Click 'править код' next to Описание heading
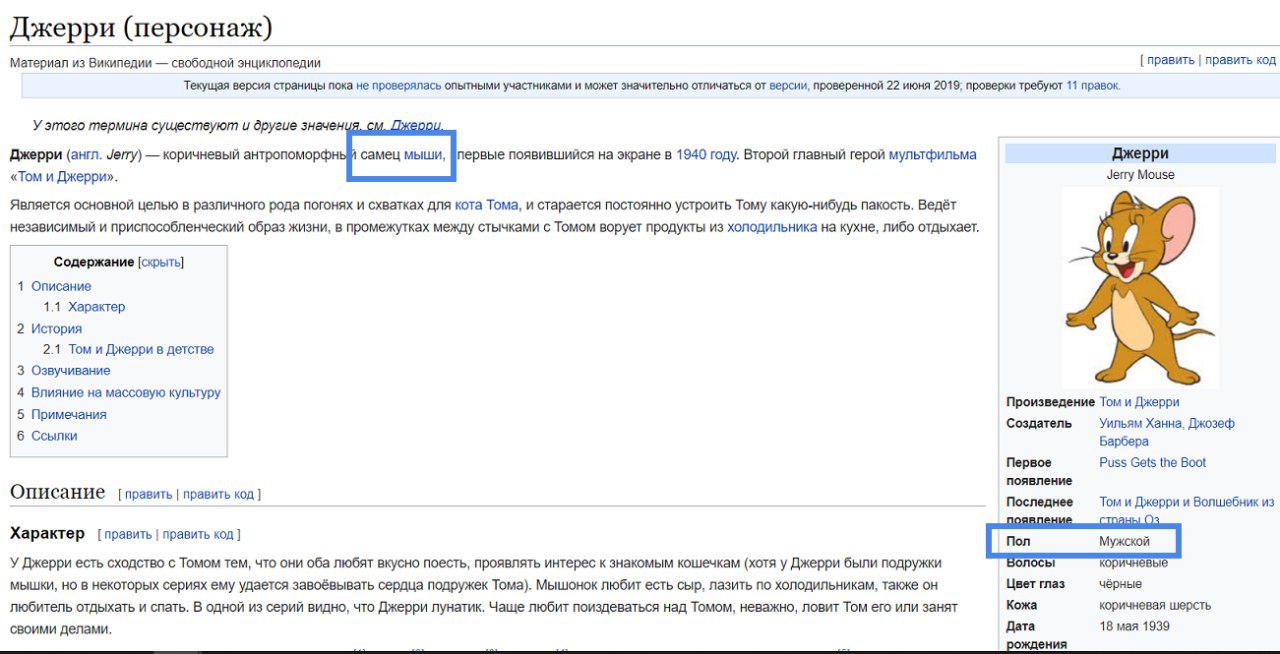Viewport: 1280px width, 654px height. pyautogui.click(x=218, y=494)
